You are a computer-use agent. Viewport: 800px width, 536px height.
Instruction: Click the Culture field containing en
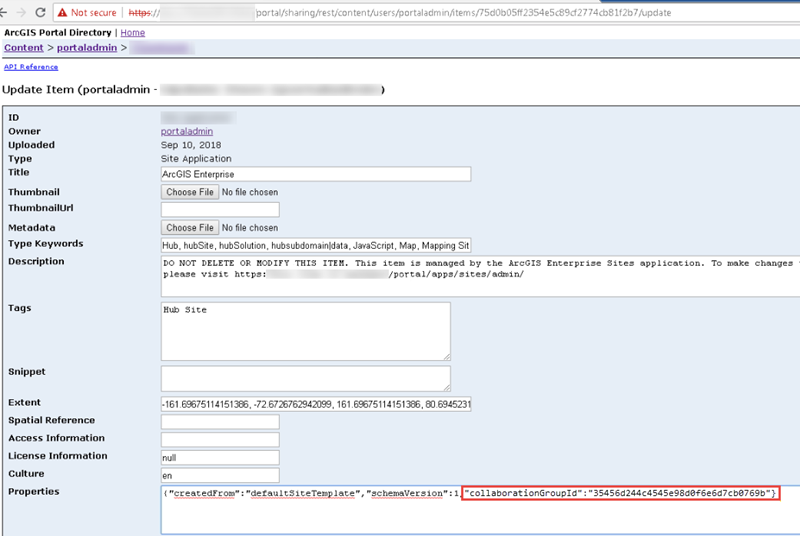coord(220,475)
